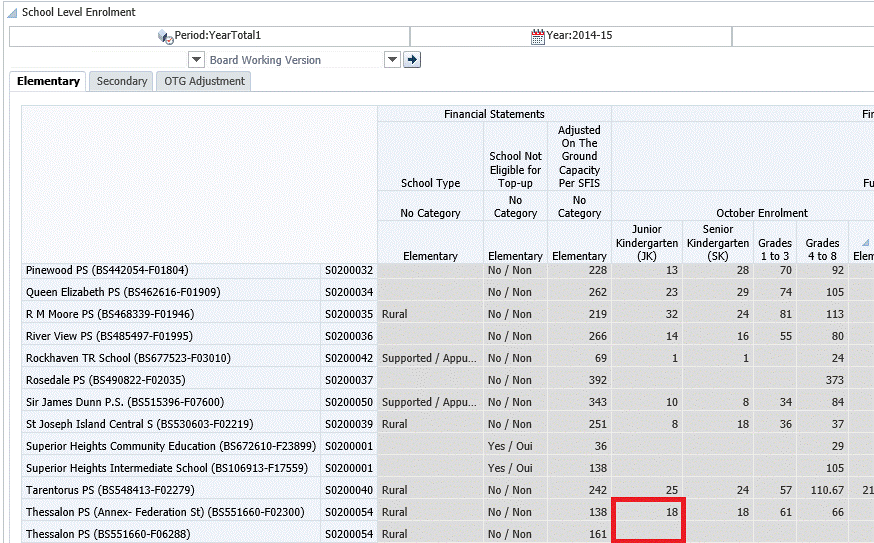Image resolution: width=874 pixels, height=543 pixels.
Task: Select the Rosedale PS row header
Action: (x=107, y=380)
